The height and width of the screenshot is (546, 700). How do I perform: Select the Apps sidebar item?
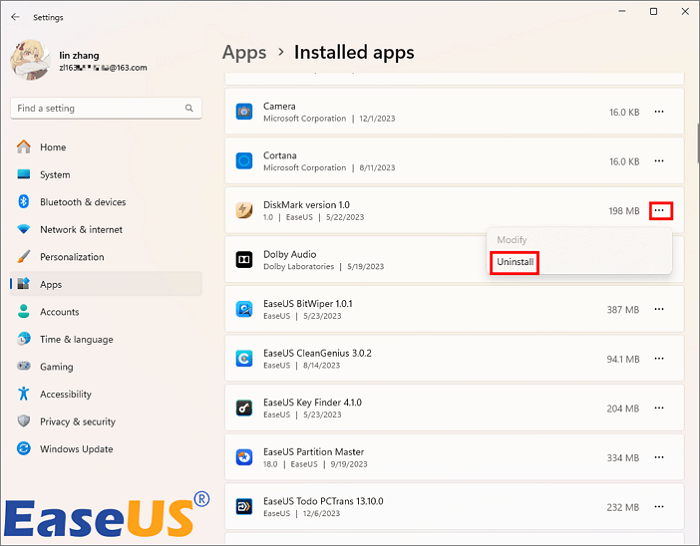pyautogui.click(x=106, y=284)
